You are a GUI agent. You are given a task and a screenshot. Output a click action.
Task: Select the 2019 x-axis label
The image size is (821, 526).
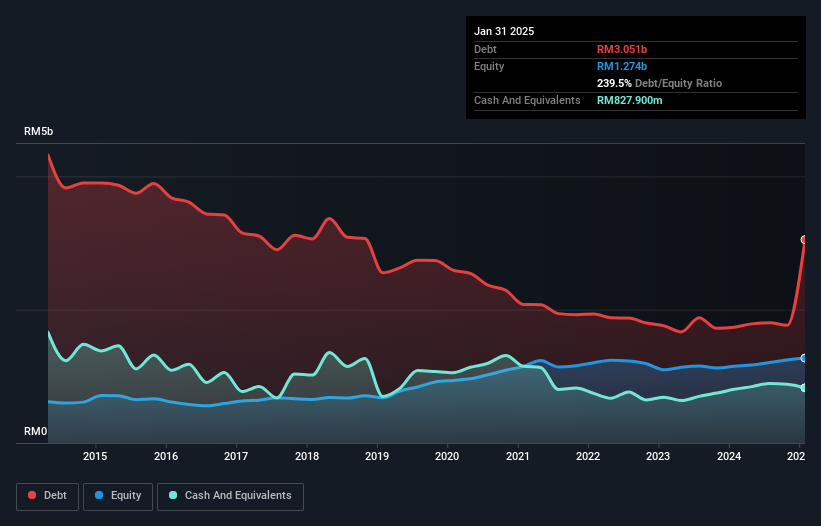[x=377, y=456]
